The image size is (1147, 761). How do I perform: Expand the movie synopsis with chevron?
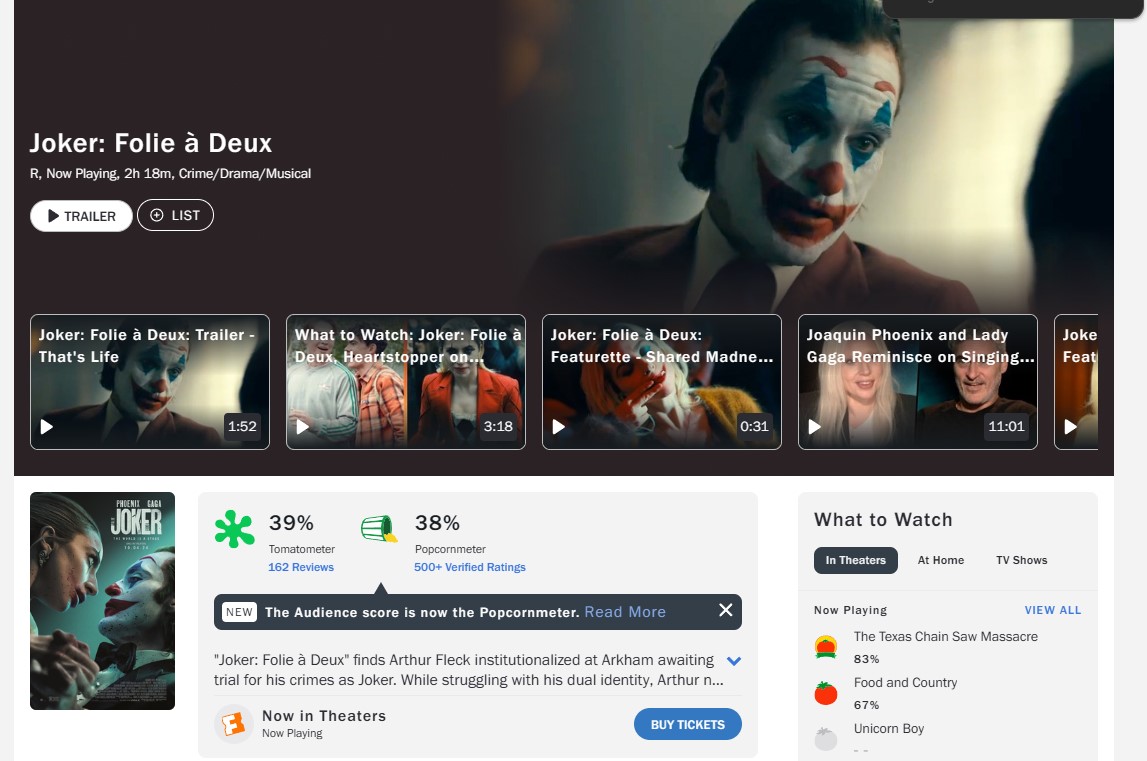734,661
